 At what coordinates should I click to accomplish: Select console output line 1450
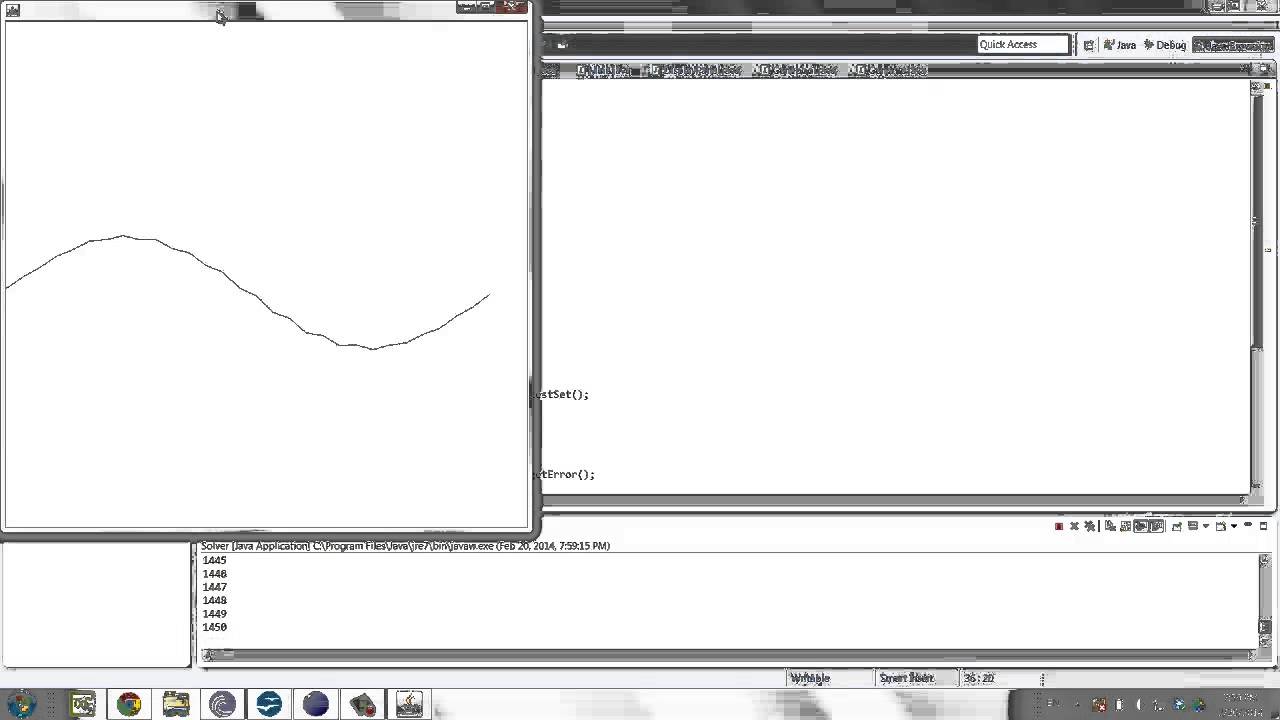[214, 627]
